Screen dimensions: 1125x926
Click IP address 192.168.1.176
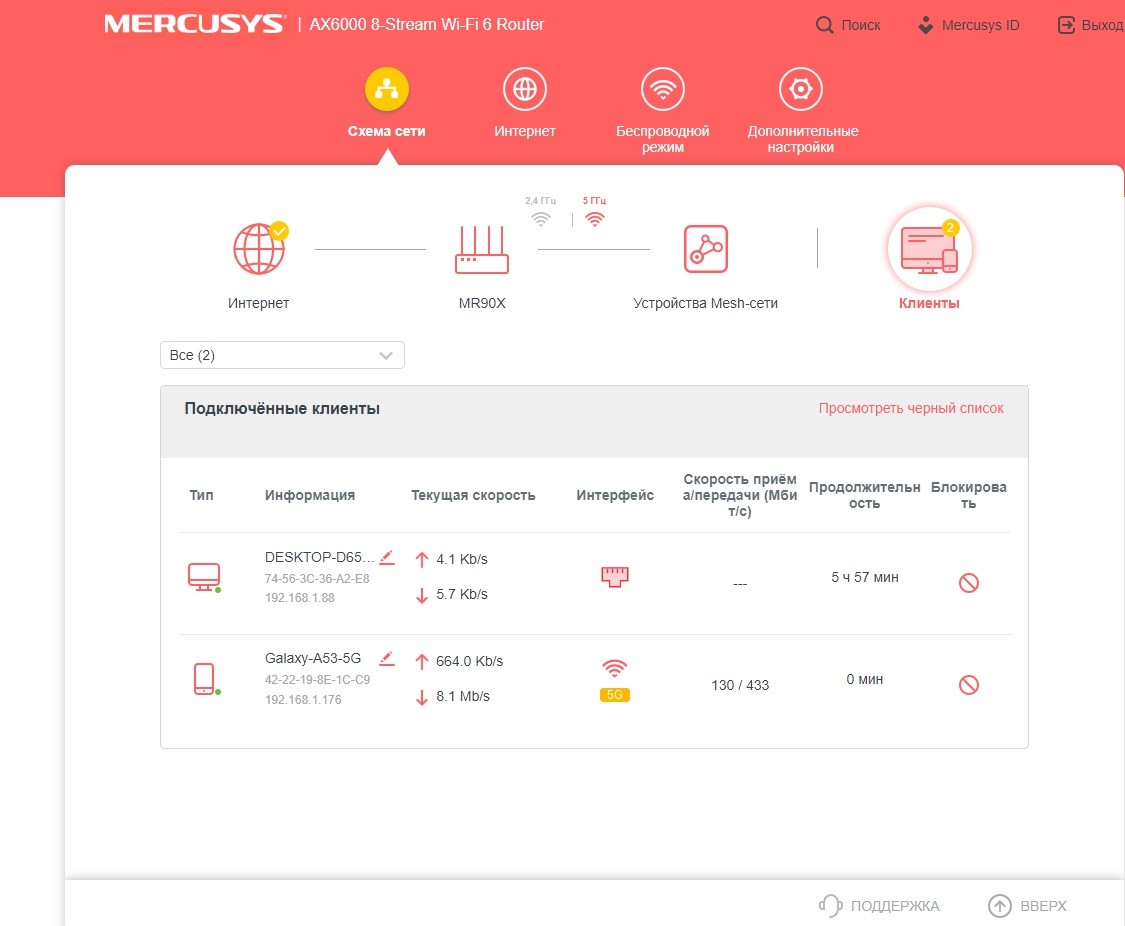303,699
